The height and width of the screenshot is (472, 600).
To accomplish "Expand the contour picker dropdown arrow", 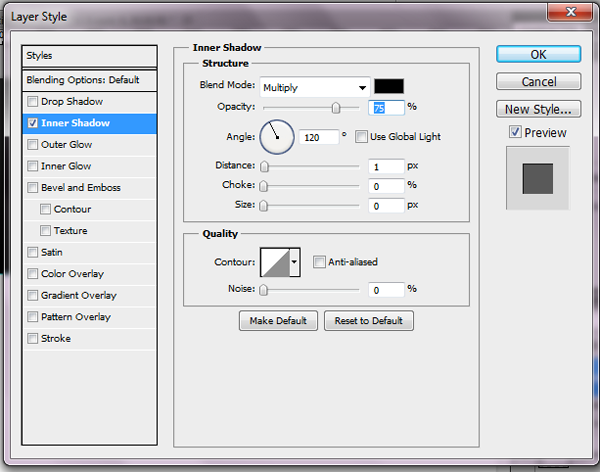I will pos(294,263).
